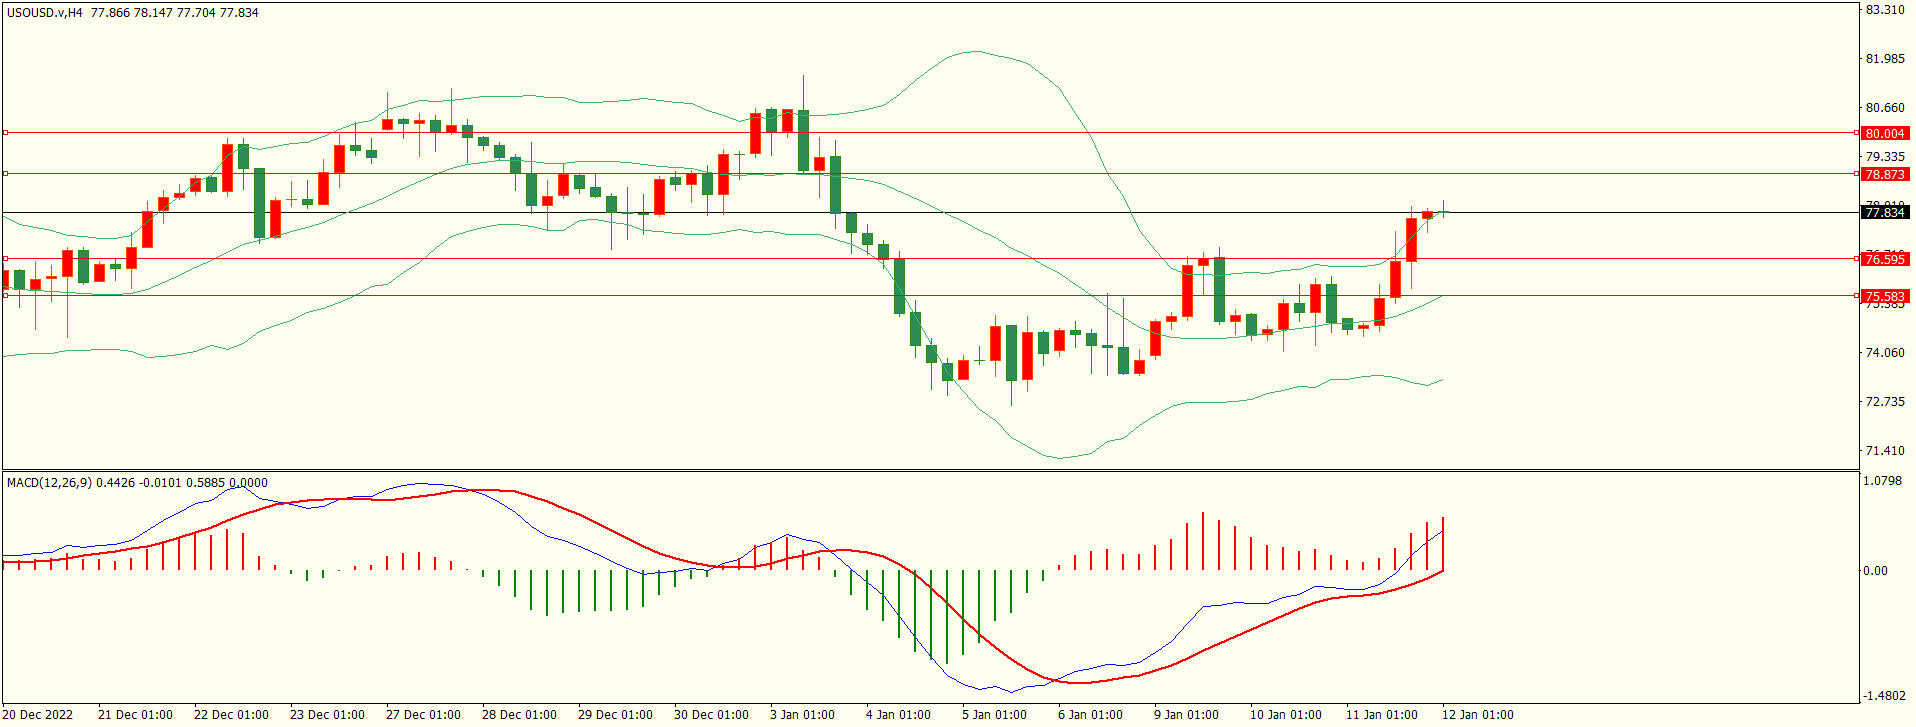Click the 83.310 top price scale value

tap(1884, 10)
